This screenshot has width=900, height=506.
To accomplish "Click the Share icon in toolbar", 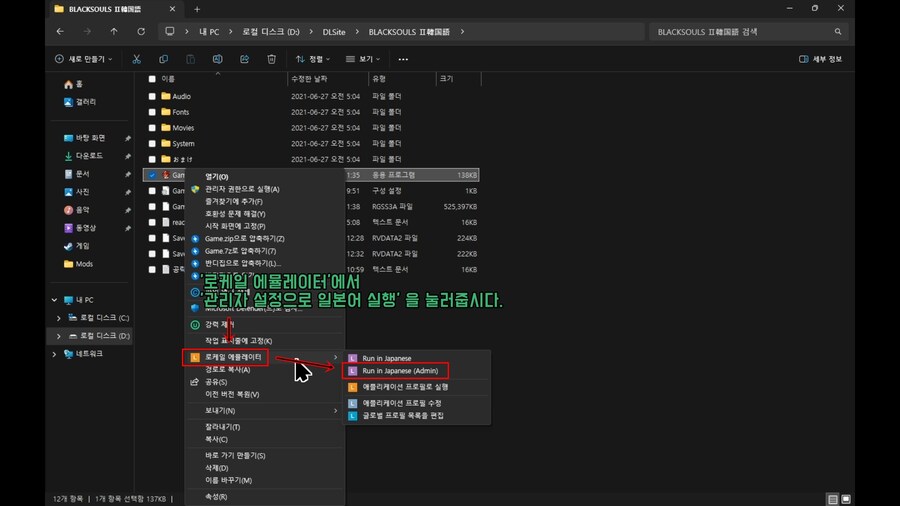I will click(245, 59).
